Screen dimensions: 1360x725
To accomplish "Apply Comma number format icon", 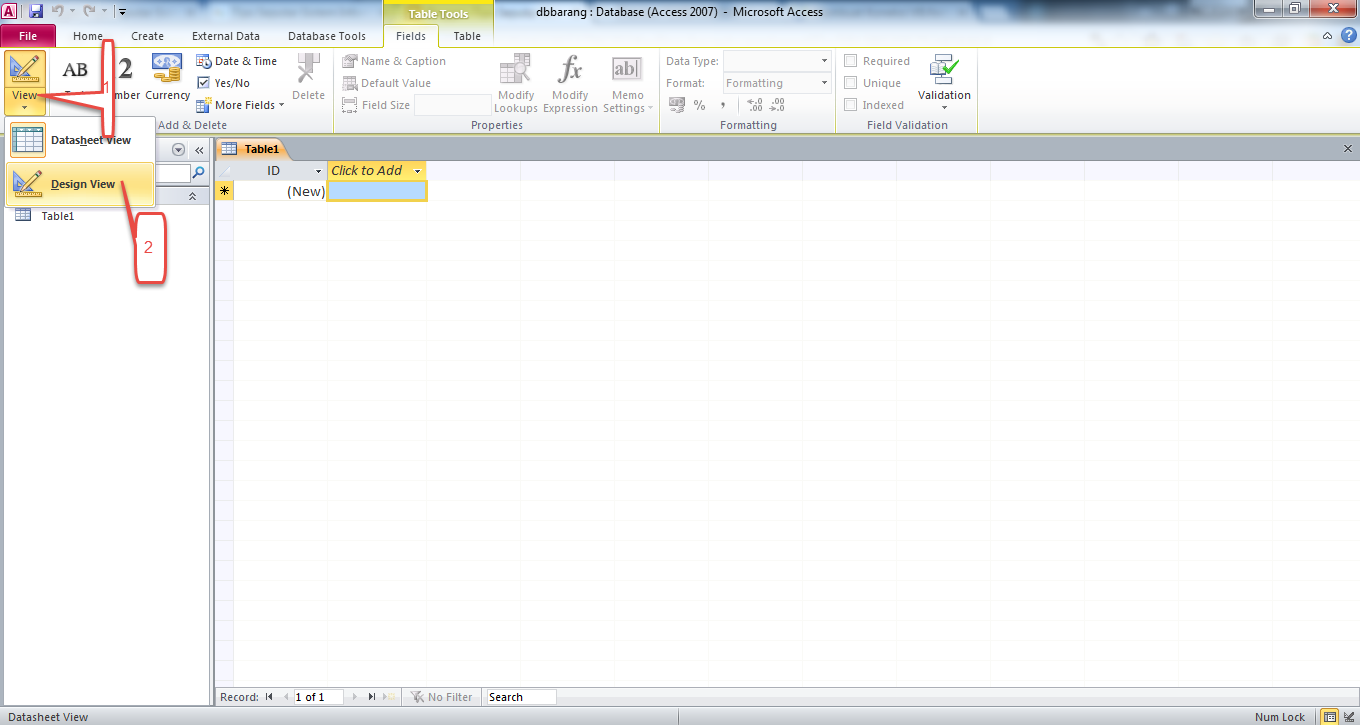I will pyautogui.click(x=723, y=105).
